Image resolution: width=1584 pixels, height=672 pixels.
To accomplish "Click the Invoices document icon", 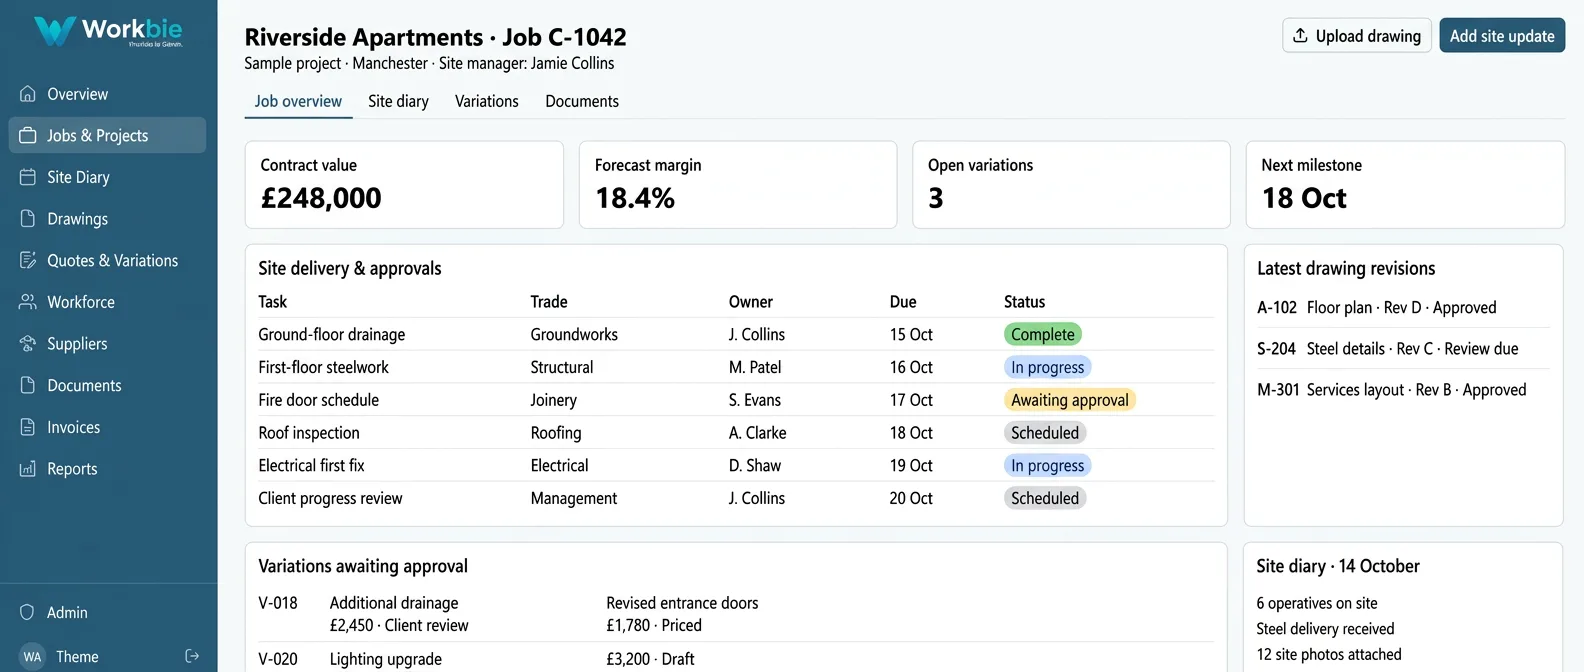I will pyautogui.click(x=28, y=427).
